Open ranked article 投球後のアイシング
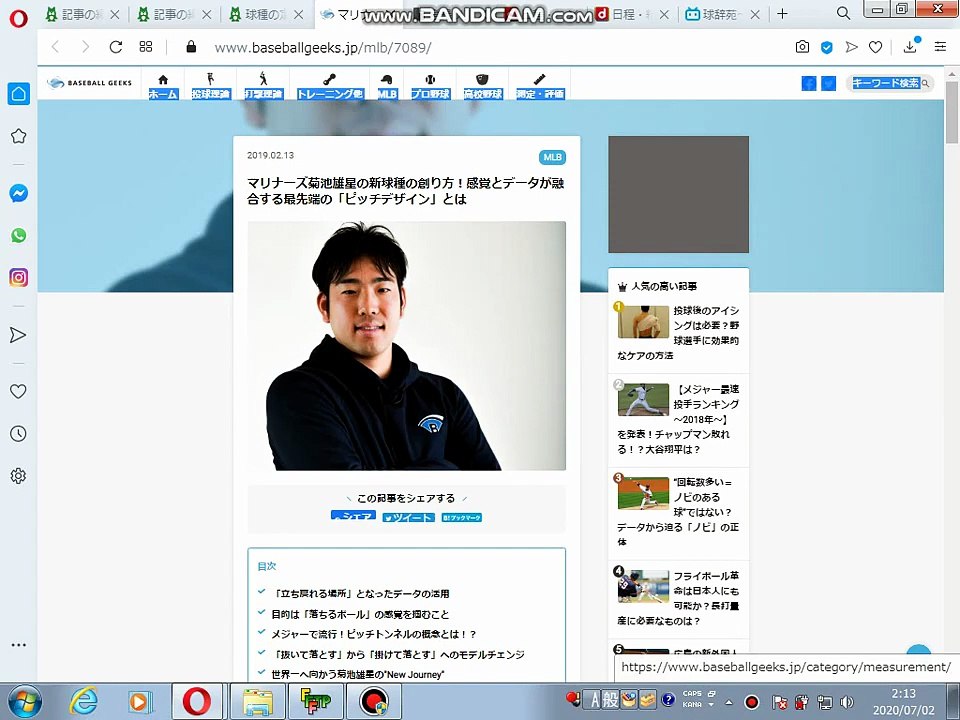This screenshot has height=720, width=960. [678, 332]
